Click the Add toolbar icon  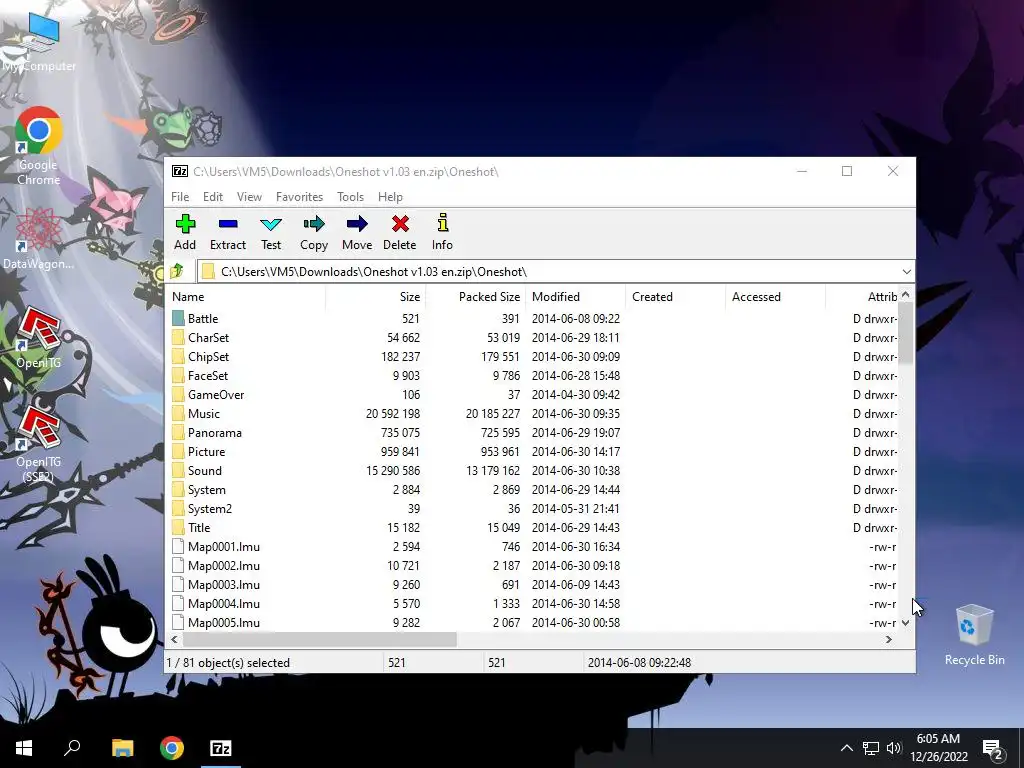[x=185, y=224]
